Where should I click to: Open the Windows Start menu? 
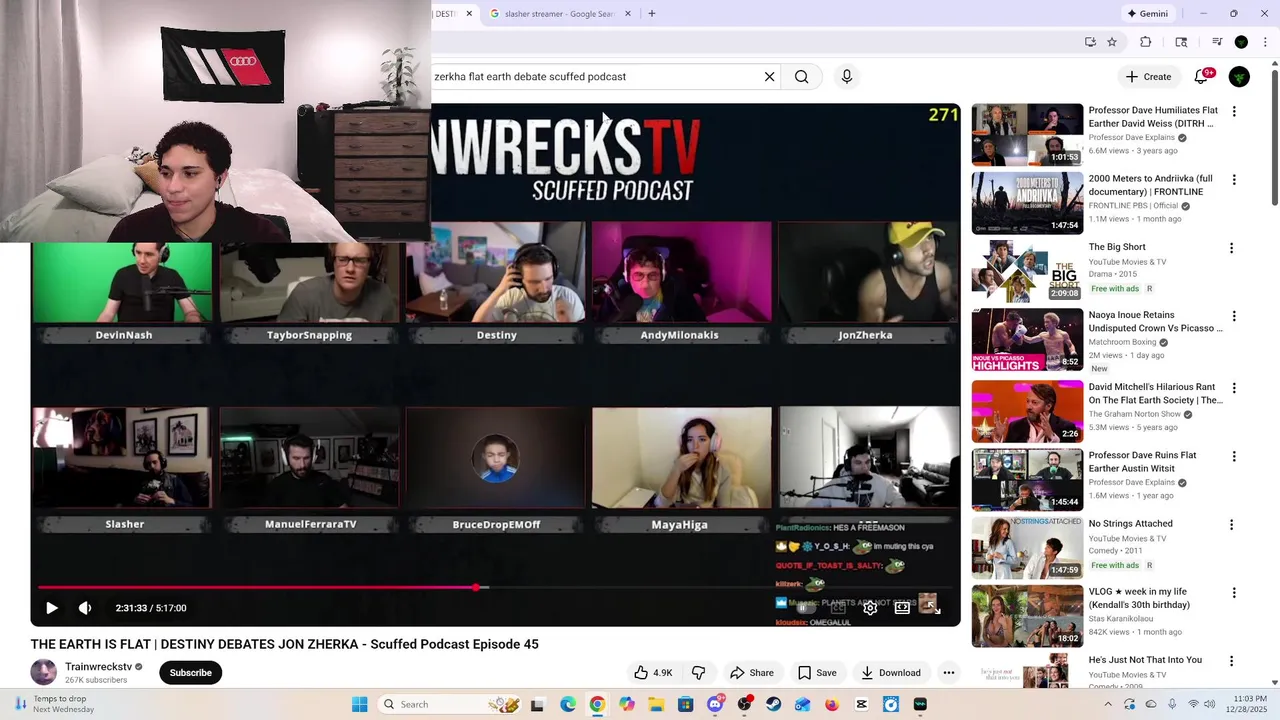tap(360, 704)
